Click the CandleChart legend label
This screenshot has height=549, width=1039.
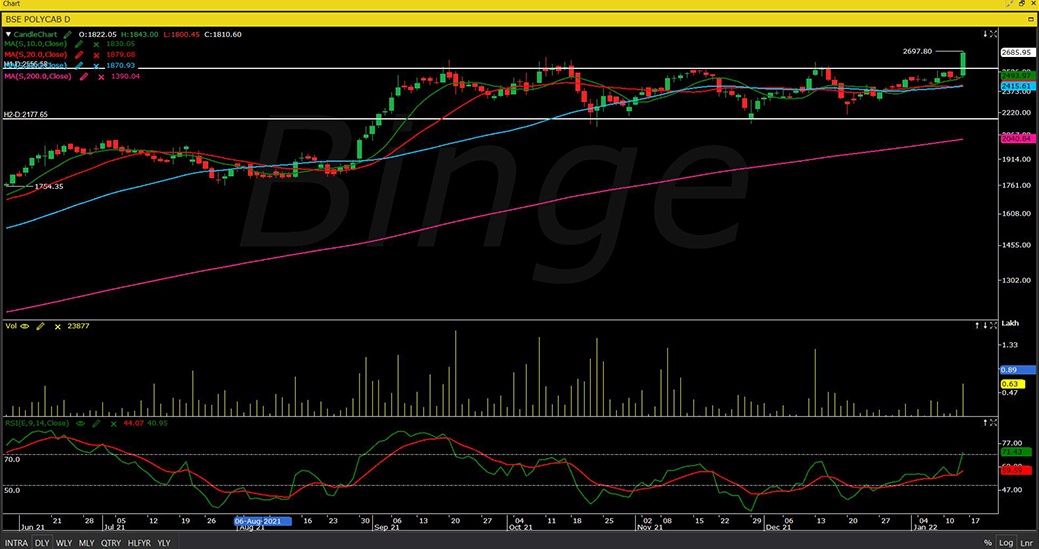[35, 34]
